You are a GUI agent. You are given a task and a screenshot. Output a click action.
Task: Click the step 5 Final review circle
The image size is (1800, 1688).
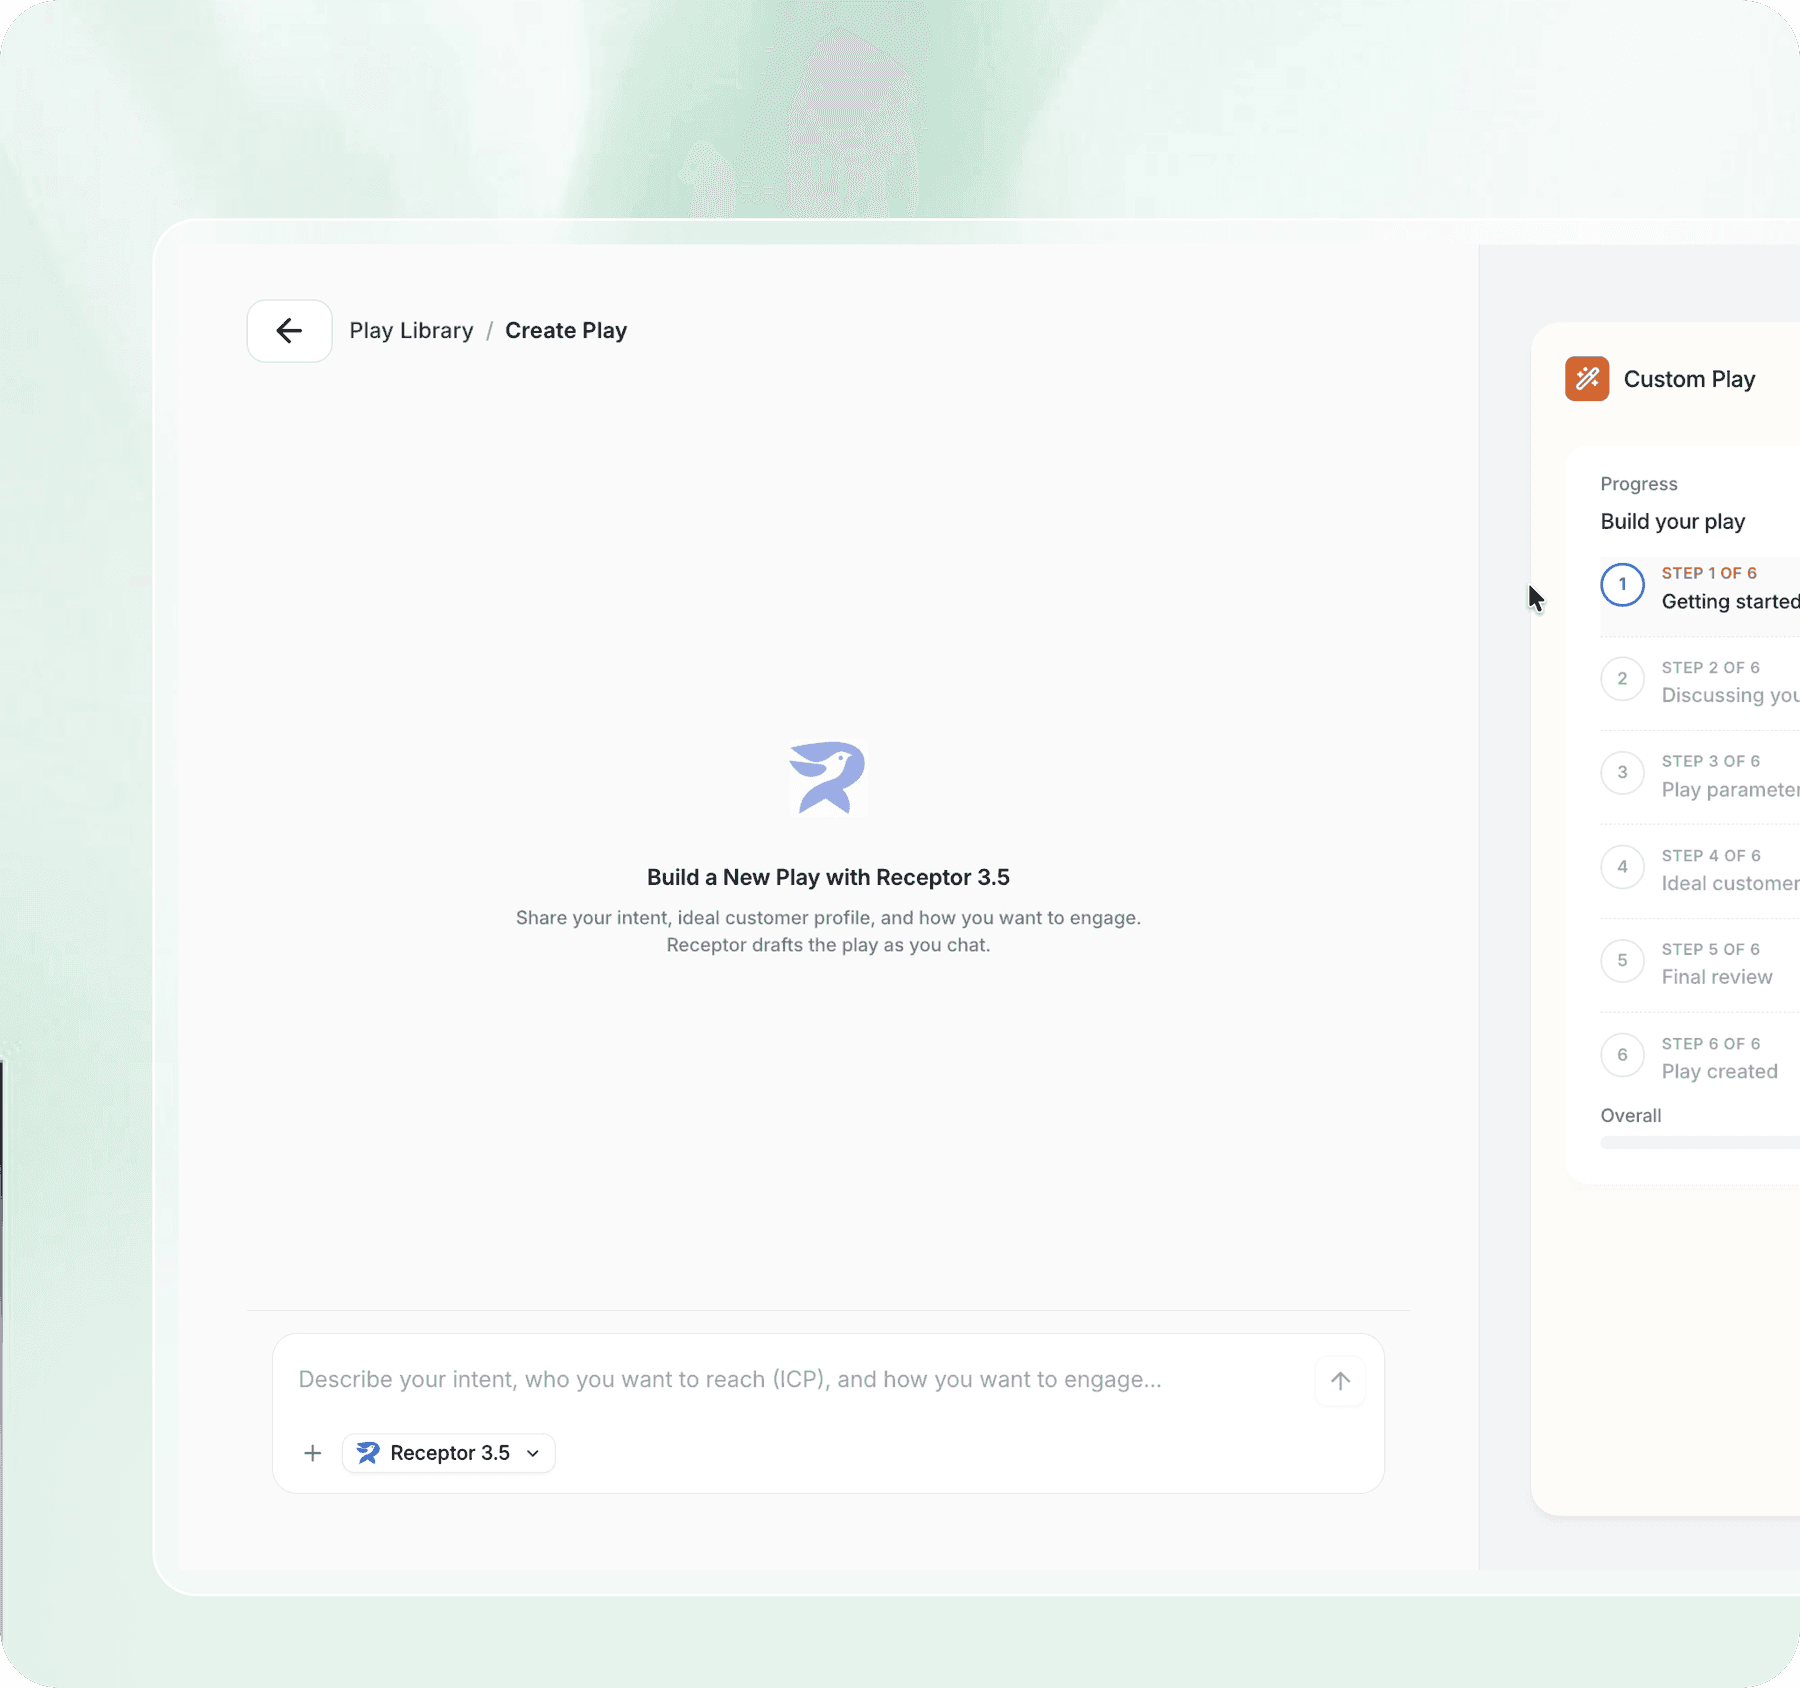click(x=1622, y=961)
